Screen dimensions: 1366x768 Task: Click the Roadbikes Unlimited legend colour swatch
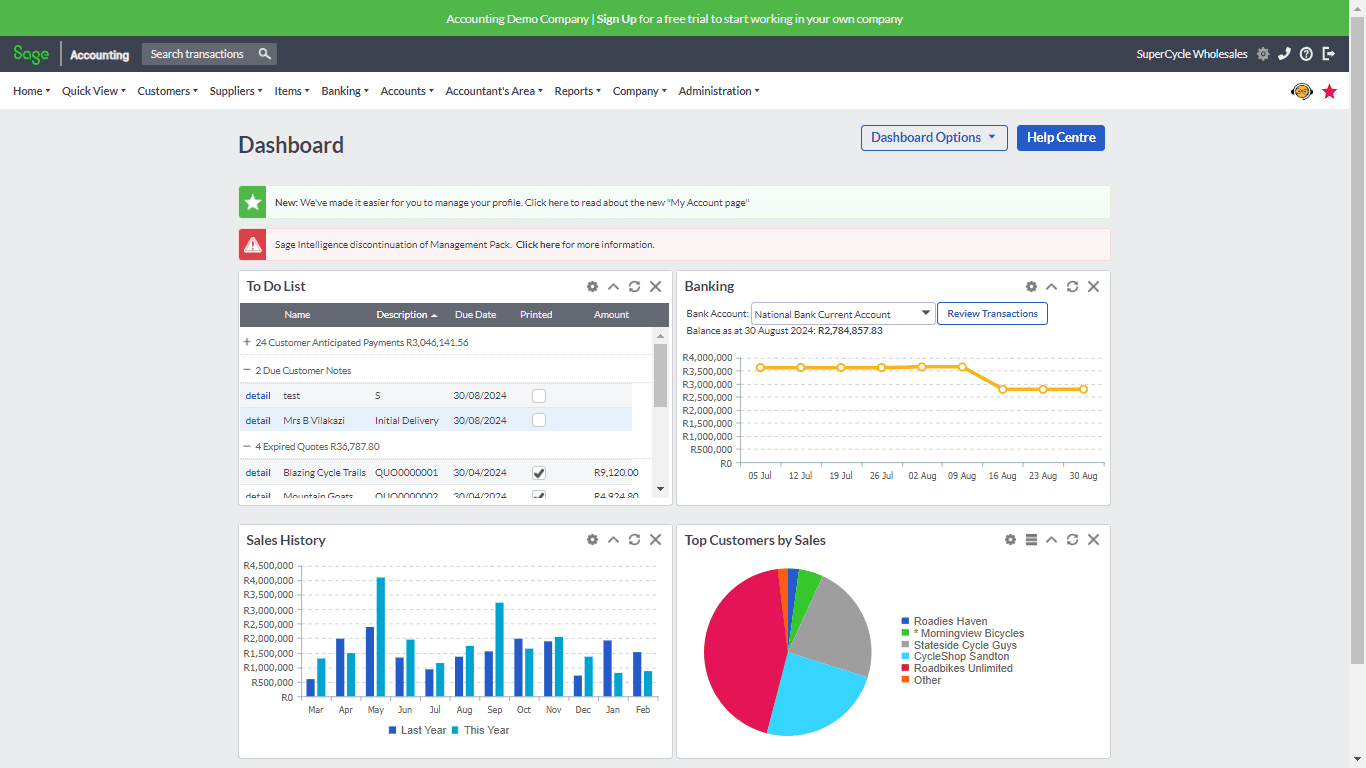pyautogui.click(x=905, y=668)
